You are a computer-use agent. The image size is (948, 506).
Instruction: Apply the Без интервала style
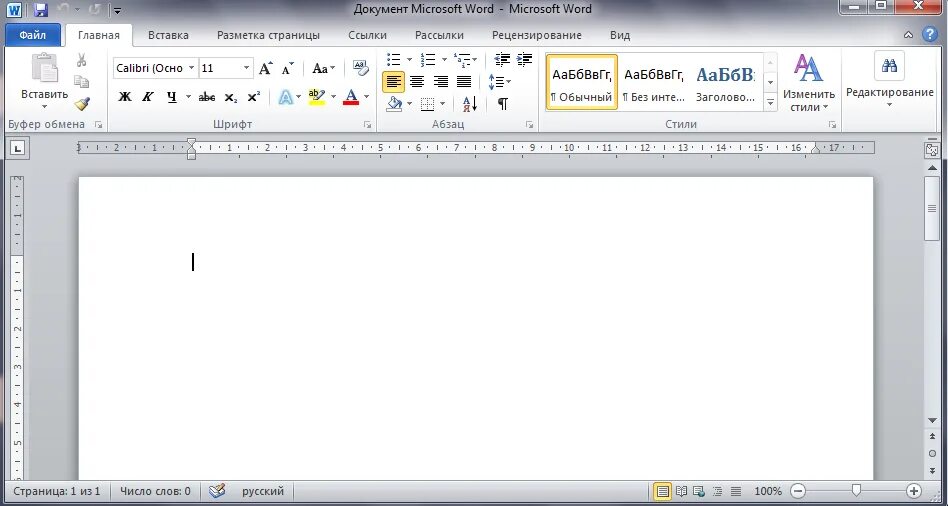pyautogui.click(x=654, y=82)
